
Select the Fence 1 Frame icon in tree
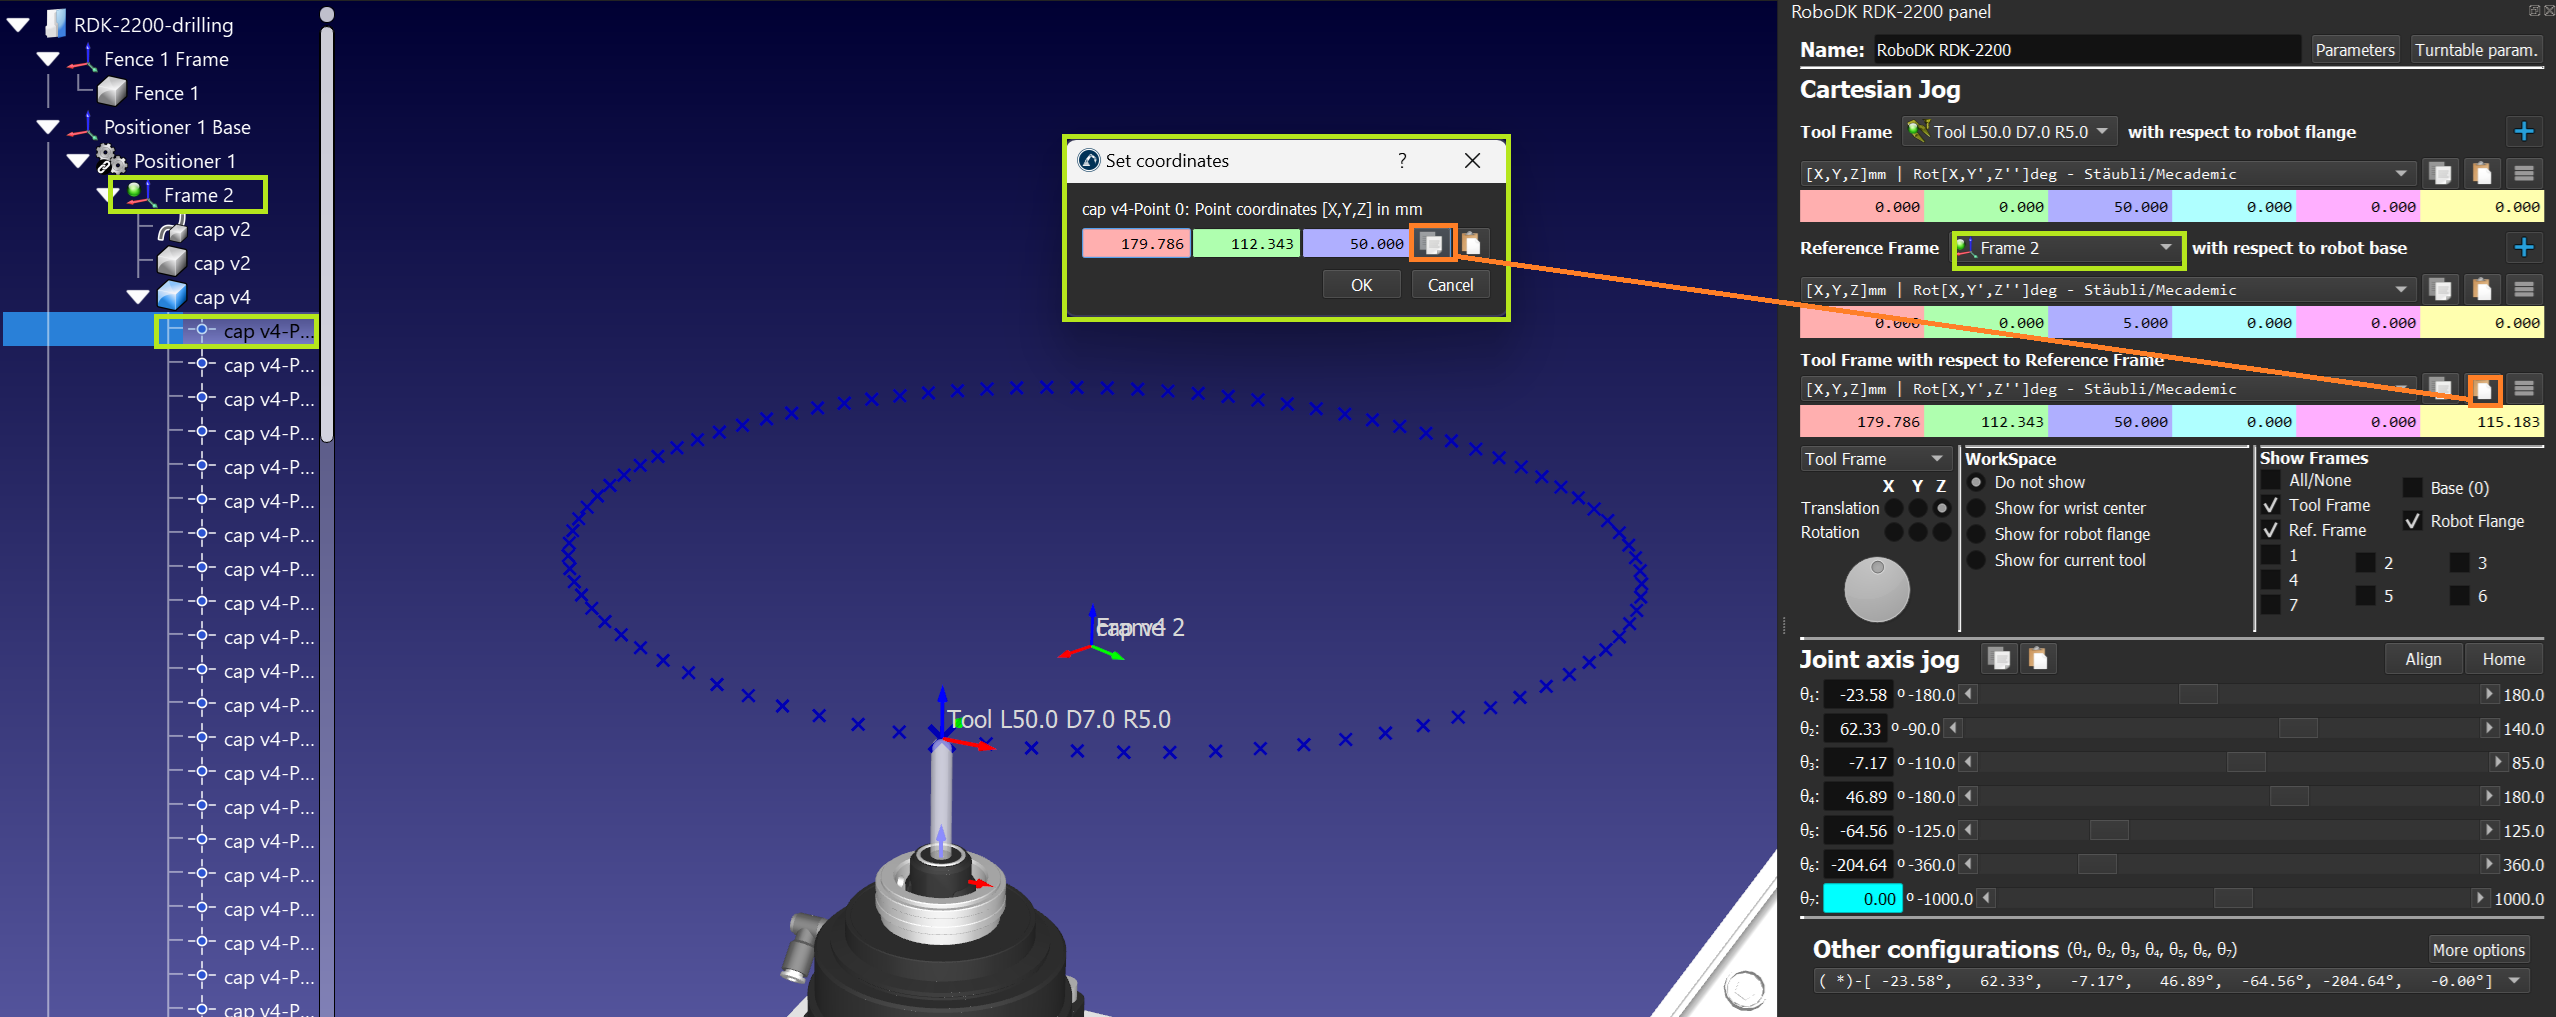pyautogui.click(x=83, y=58)
